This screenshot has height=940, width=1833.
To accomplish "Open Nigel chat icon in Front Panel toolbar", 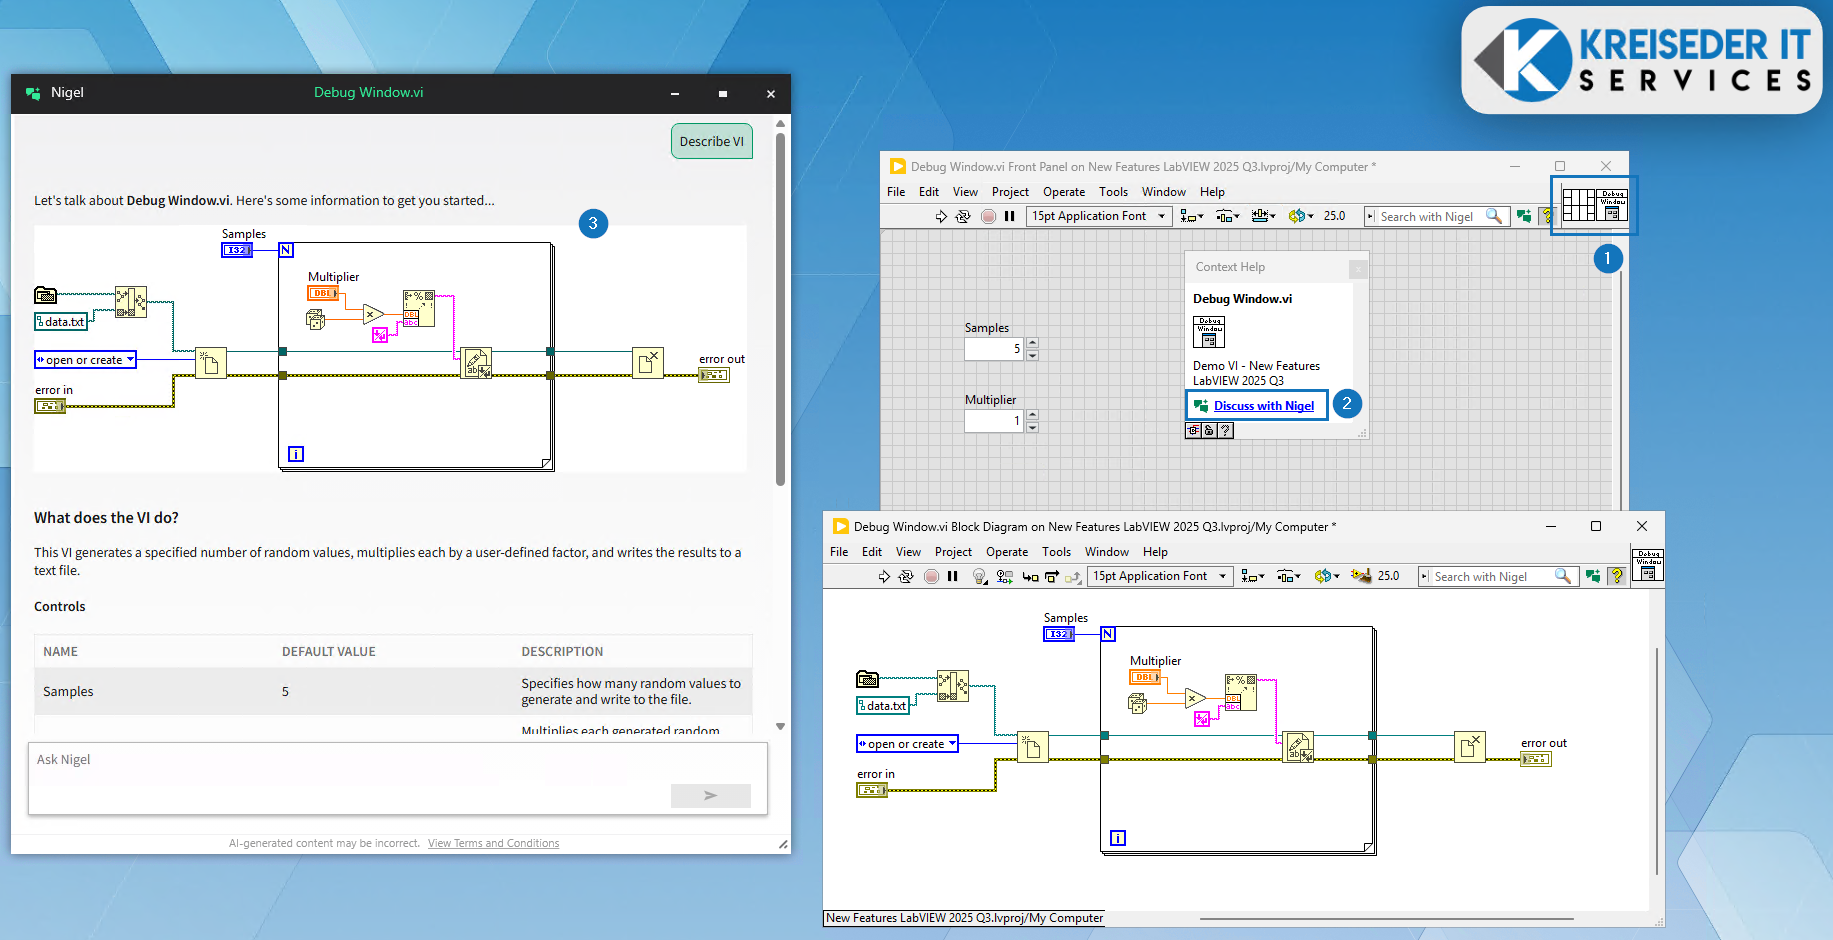I will (1524, 216).
